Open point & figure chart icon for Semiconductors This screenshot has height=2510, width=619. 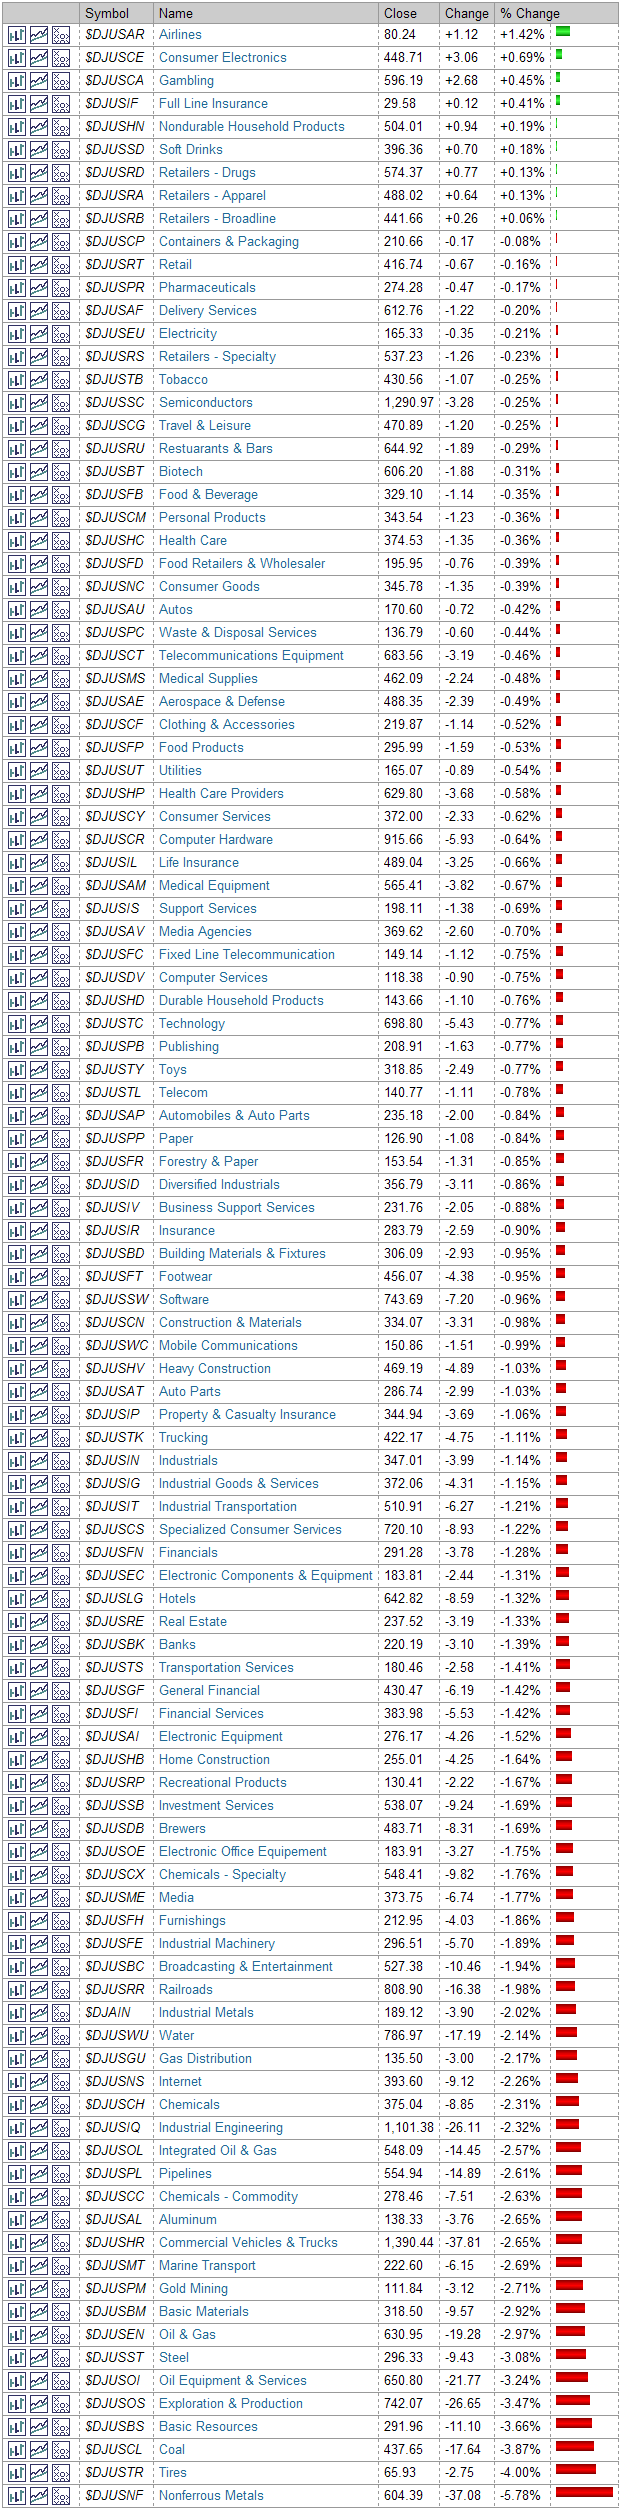point(61,403)
